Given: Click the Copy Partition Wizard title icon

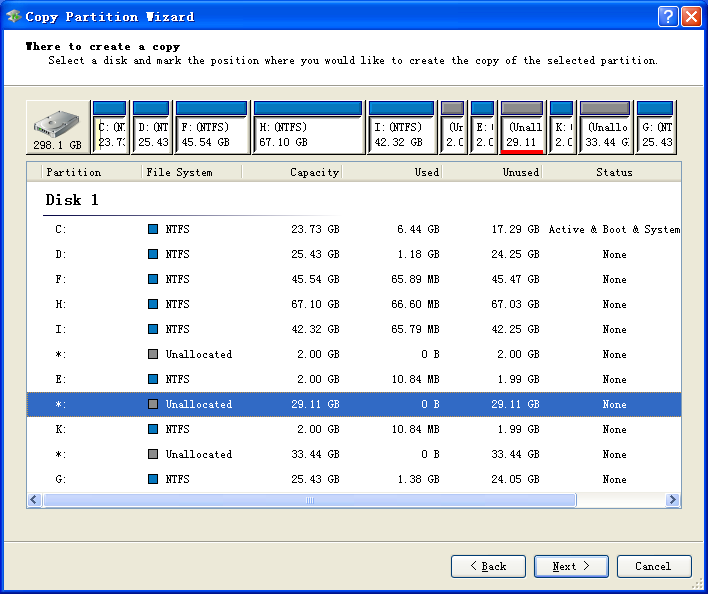Looking at the screenshot, I should [x=14, y=16].
